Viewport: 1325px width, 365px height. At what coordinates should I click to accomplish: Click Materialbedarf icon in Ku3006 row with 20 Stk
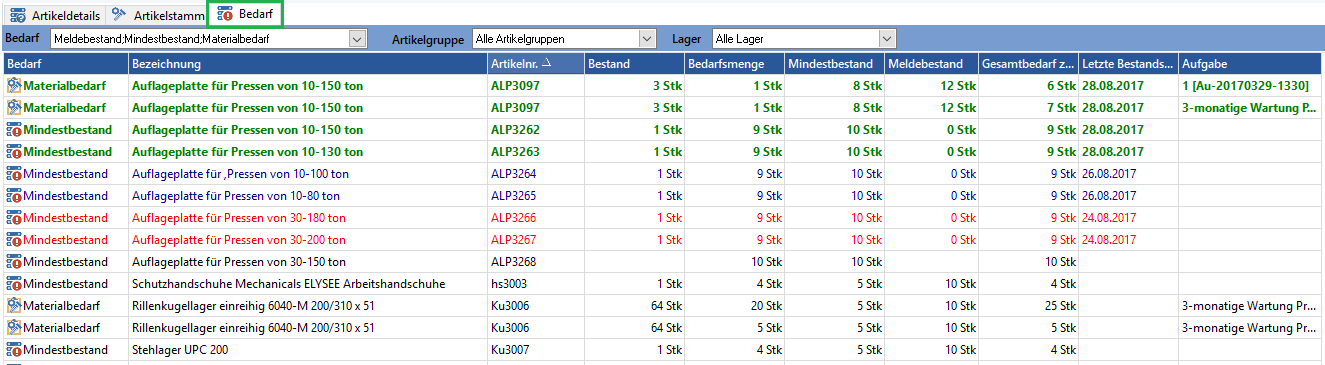(14, 306)
